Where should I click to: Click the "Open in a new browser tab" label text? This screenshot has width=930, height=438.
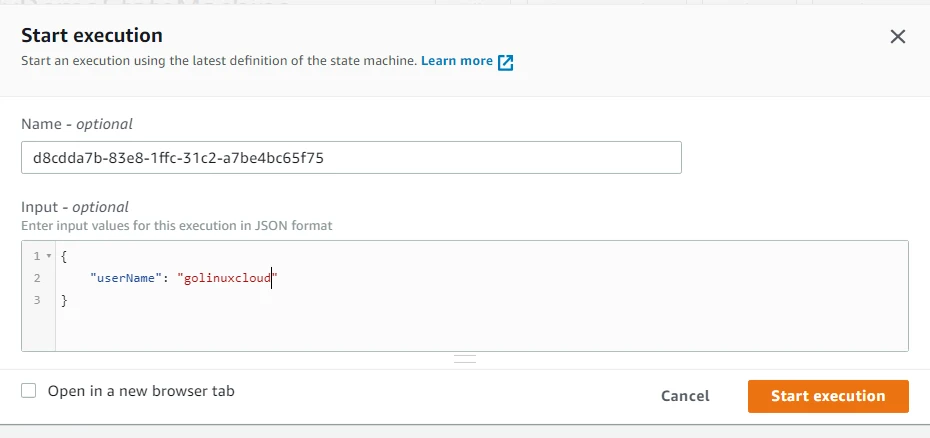click(141, 391)
